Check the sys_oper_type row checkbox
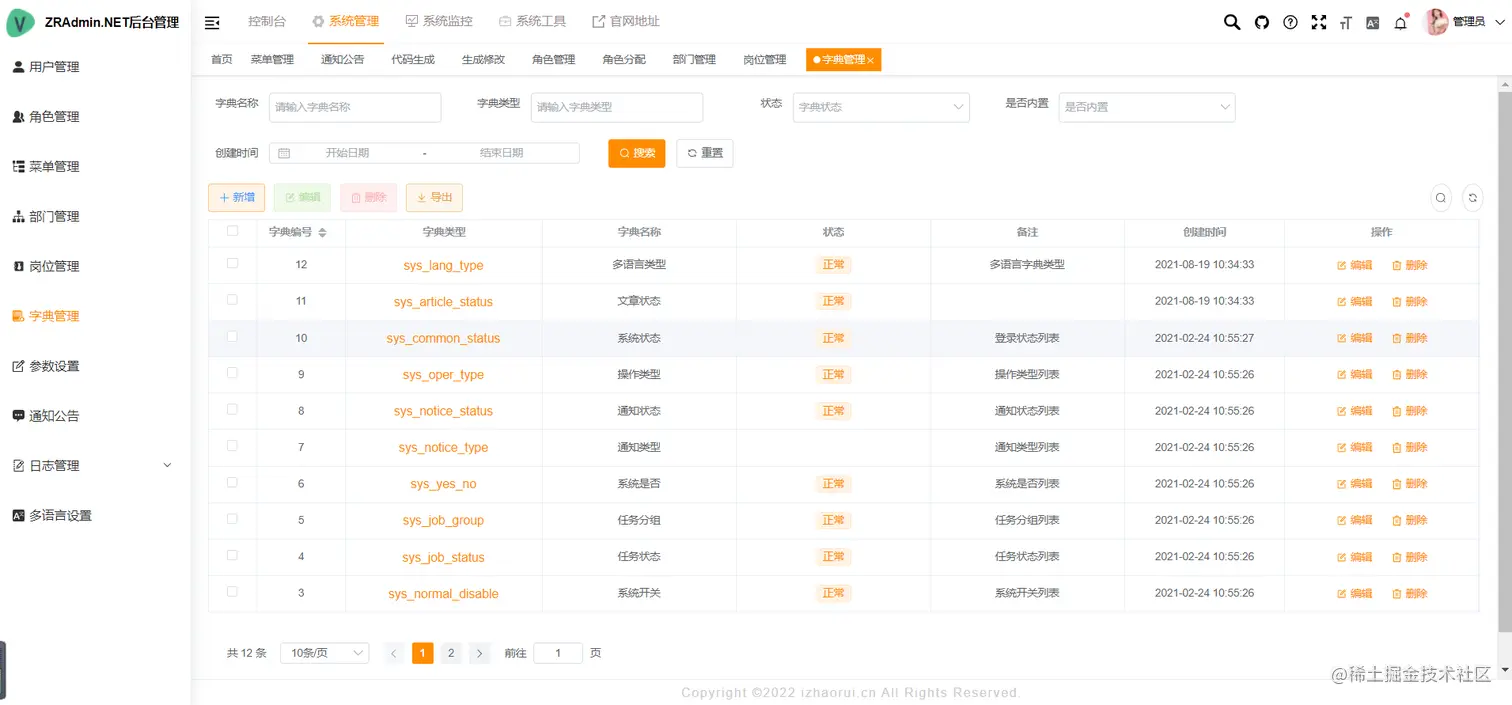The width and height of the screenshot is (1512, 705). pos(233,372)
